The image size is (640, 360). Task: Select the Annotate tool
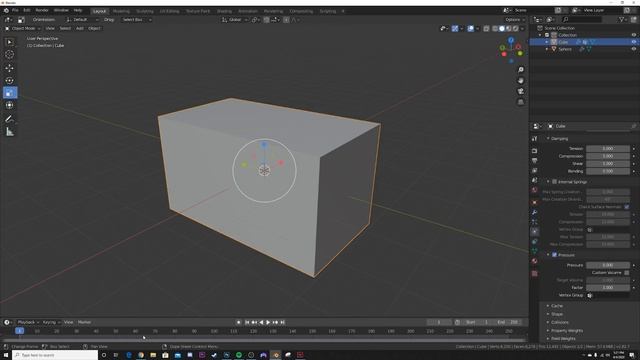click(x=9, y=119)
